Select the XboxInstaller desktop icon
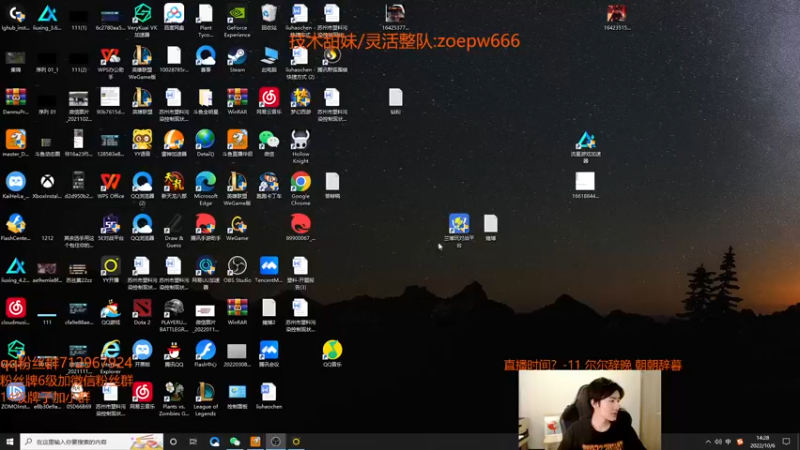 tap(47, 185)
